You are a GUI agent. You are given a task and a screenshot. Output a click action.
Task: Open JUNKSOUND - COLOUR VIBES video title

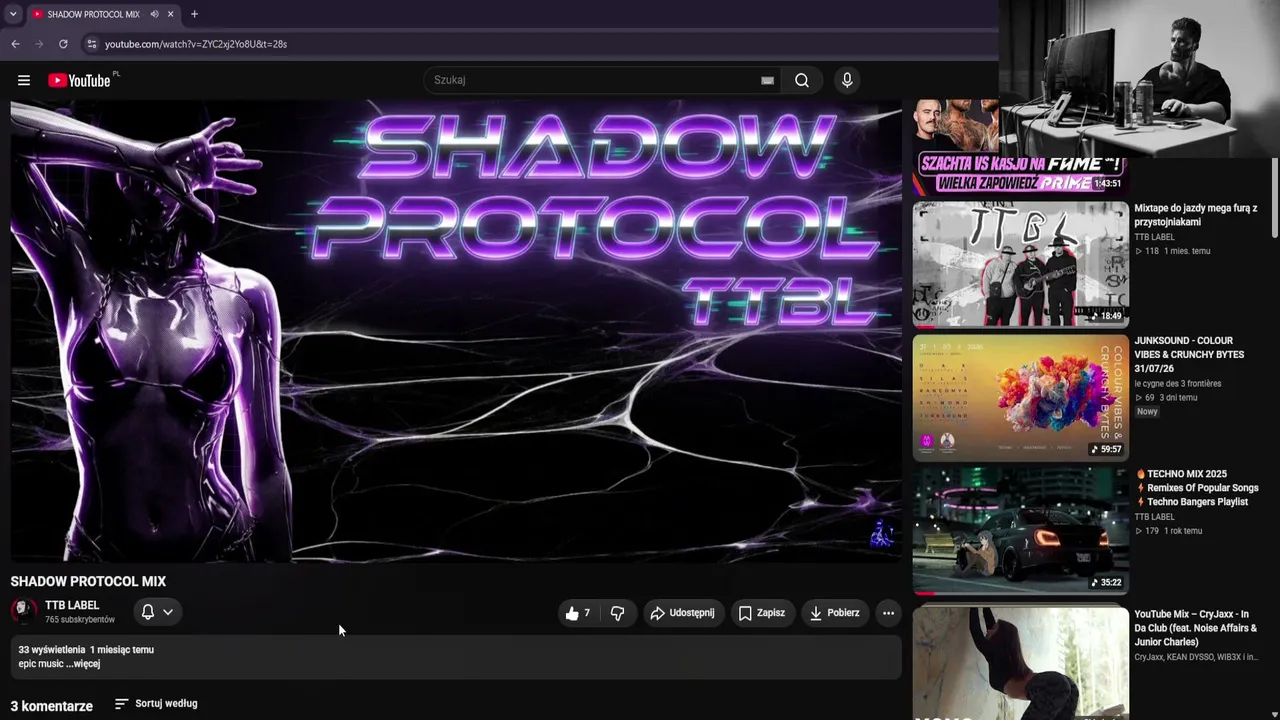tap(1190, 354)
